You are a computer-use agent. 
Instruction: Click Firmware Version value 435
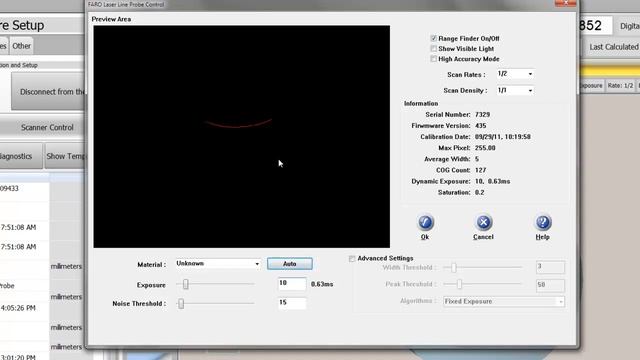click(480, 126)
